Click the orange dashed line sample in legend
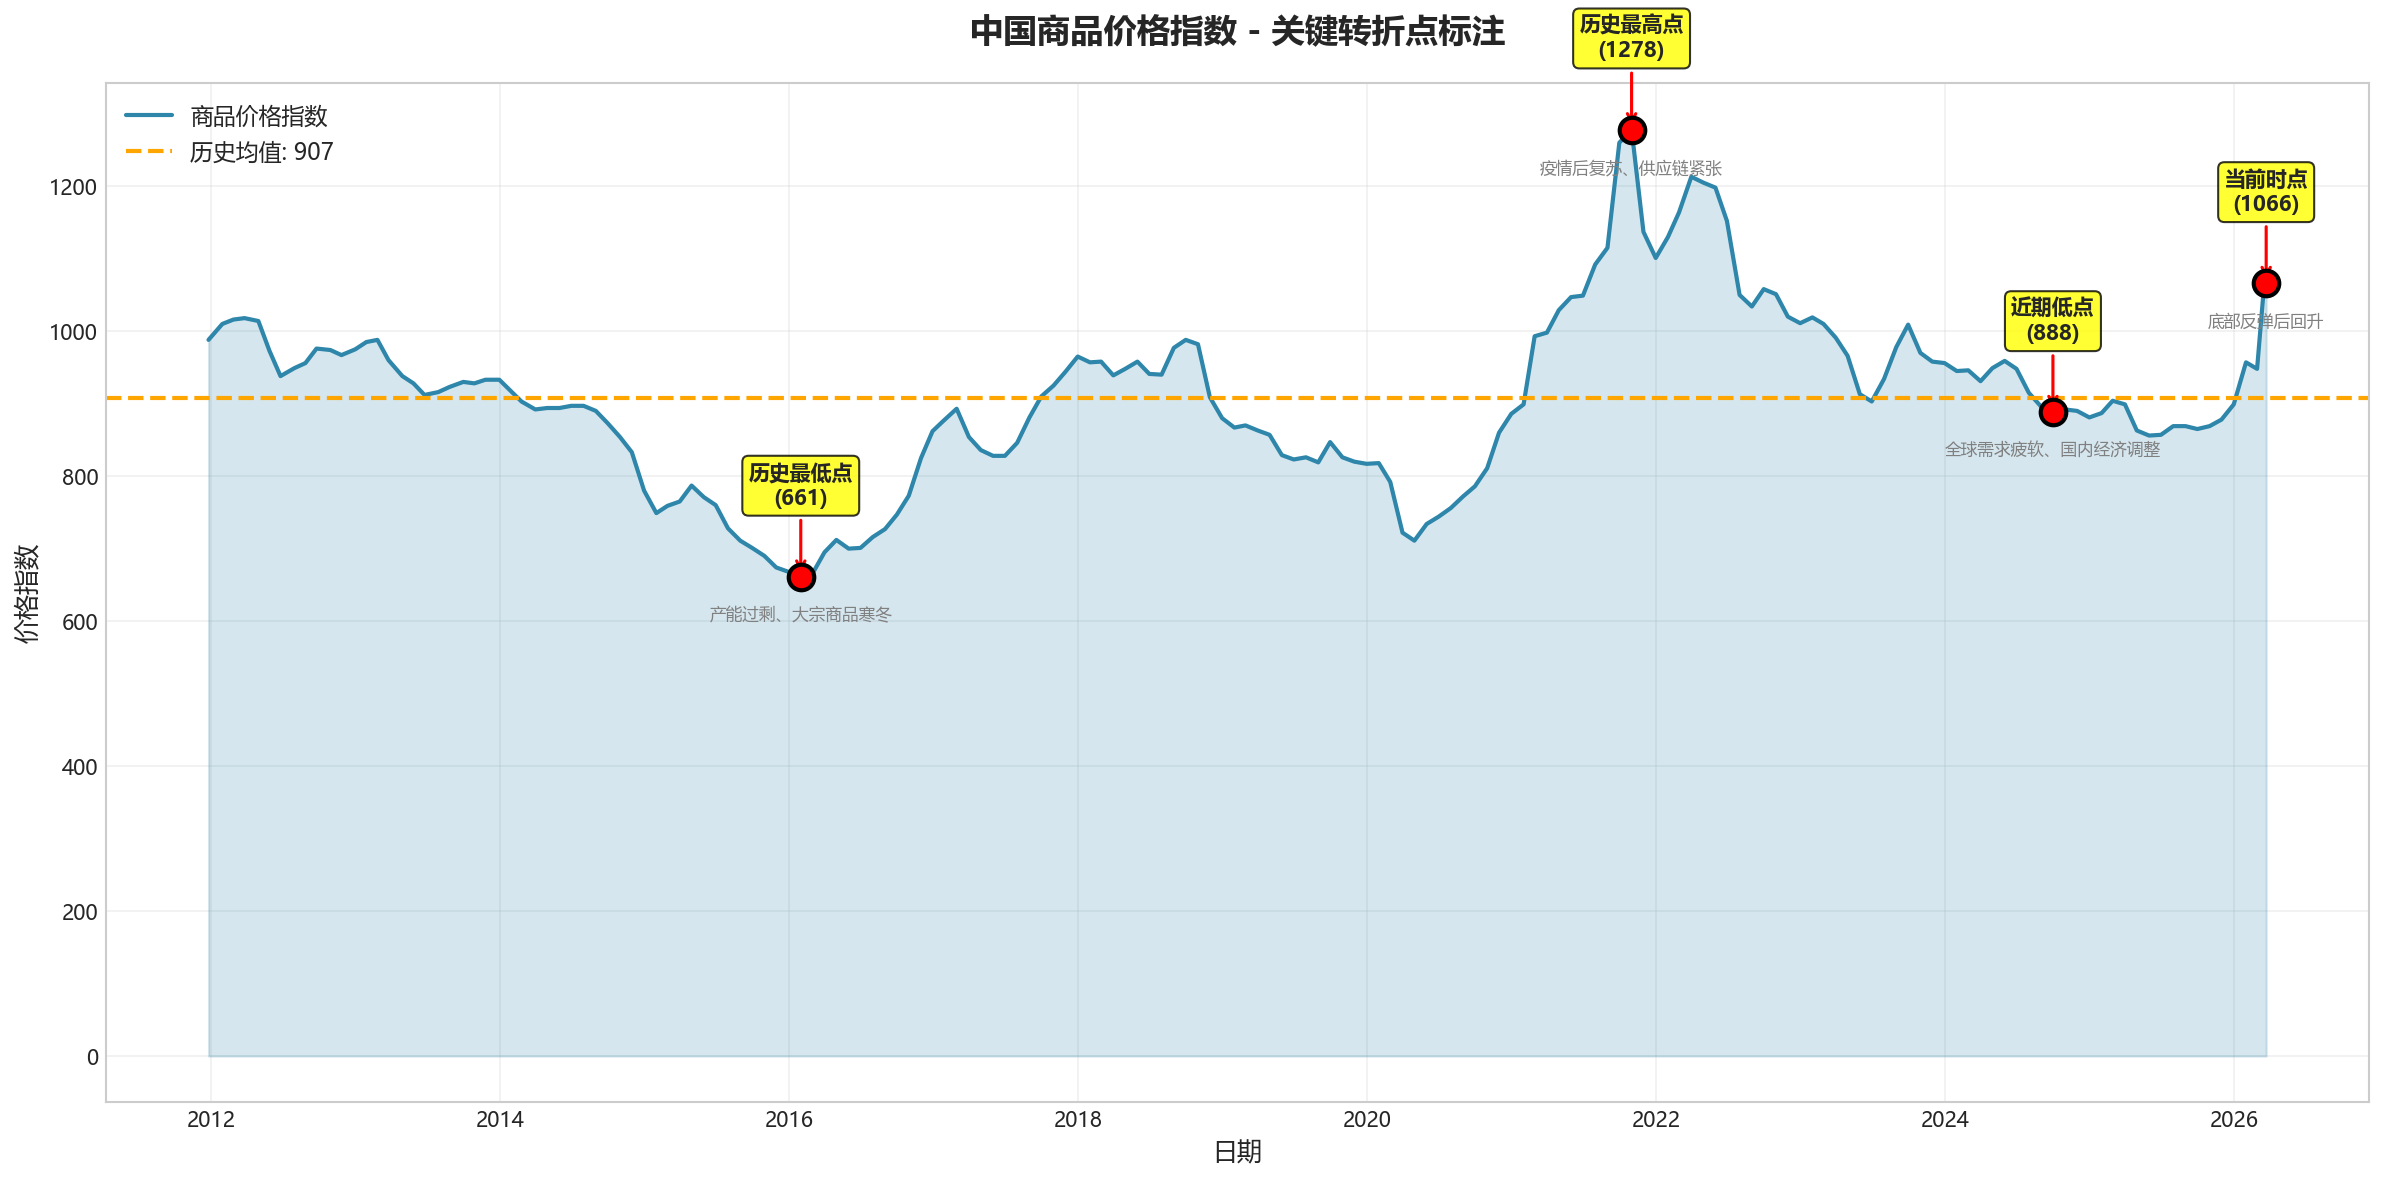Viewport: 2384px width, 1181px height. click(x=149, y=152)
